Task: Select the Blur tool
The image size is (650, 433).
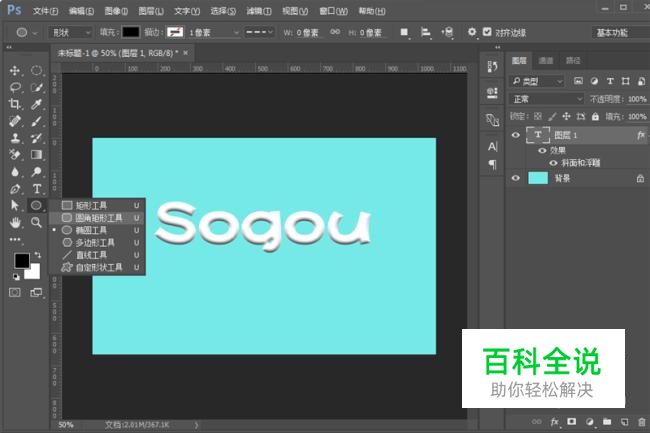Action: [x=15, y=172]
